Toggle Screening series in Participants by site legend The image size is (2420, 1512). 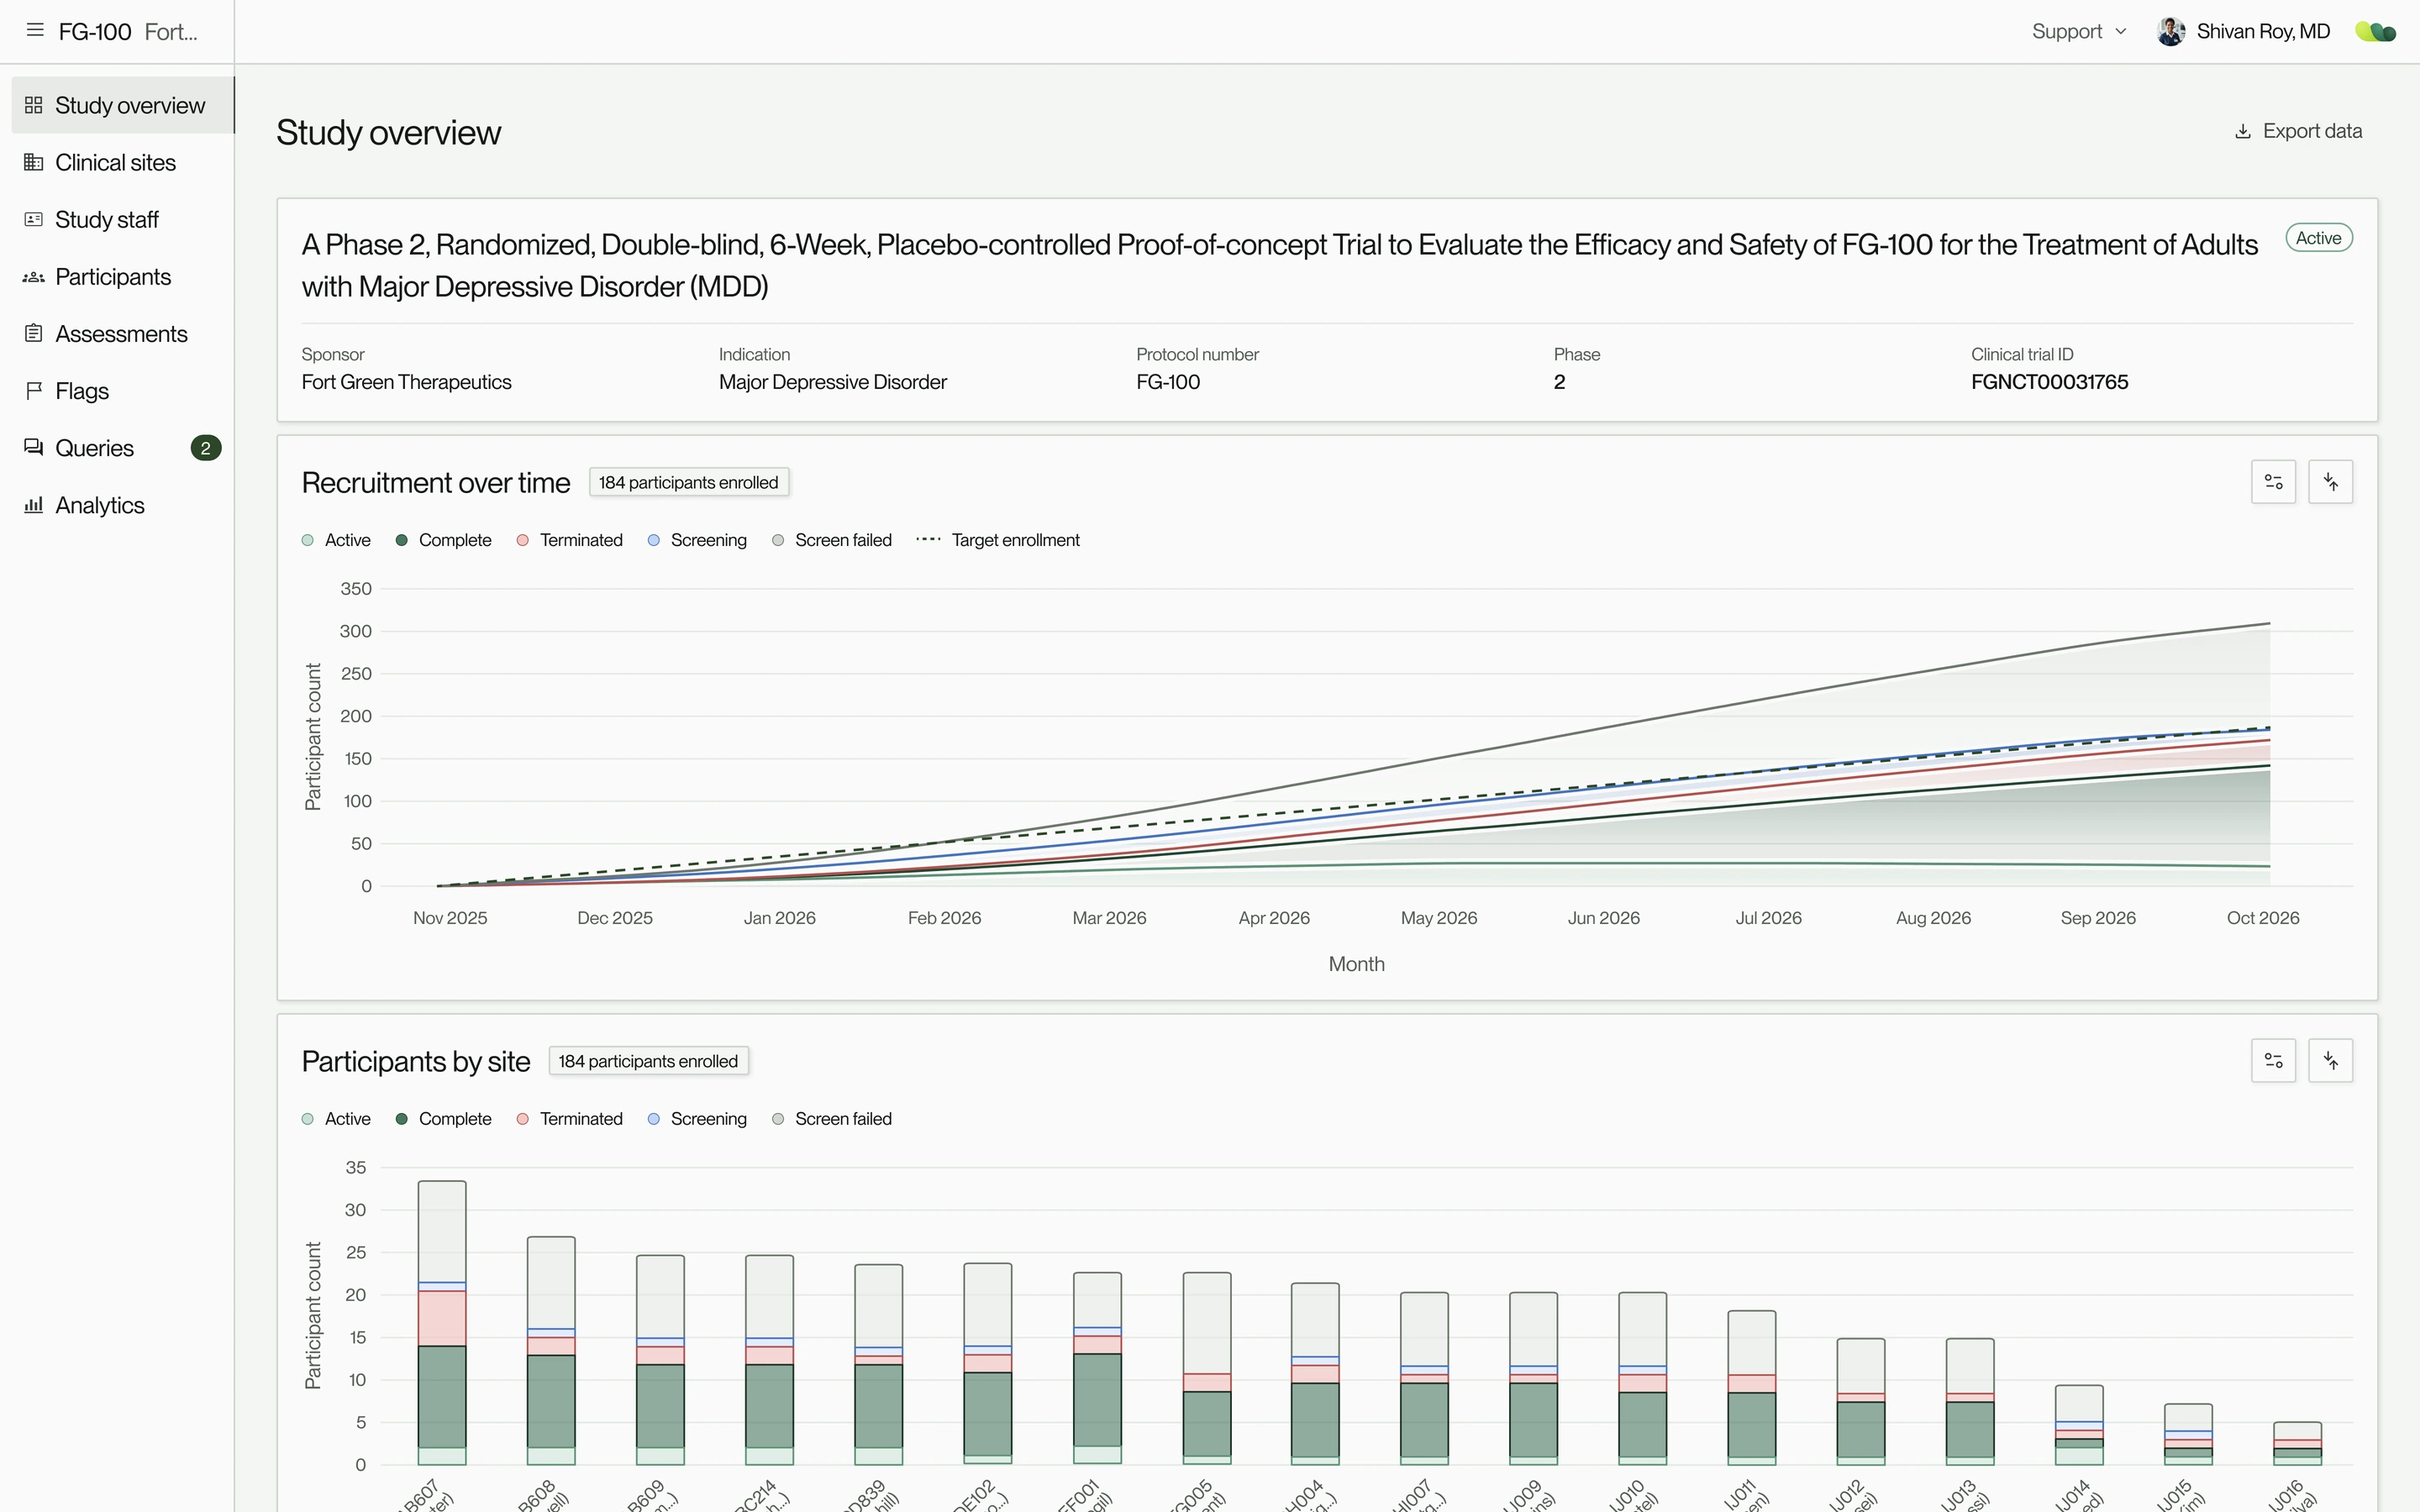(697, 1119)
